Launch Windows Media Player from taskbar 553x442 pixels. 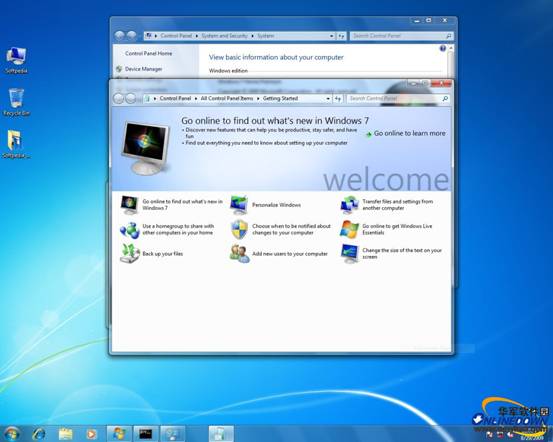91,434
